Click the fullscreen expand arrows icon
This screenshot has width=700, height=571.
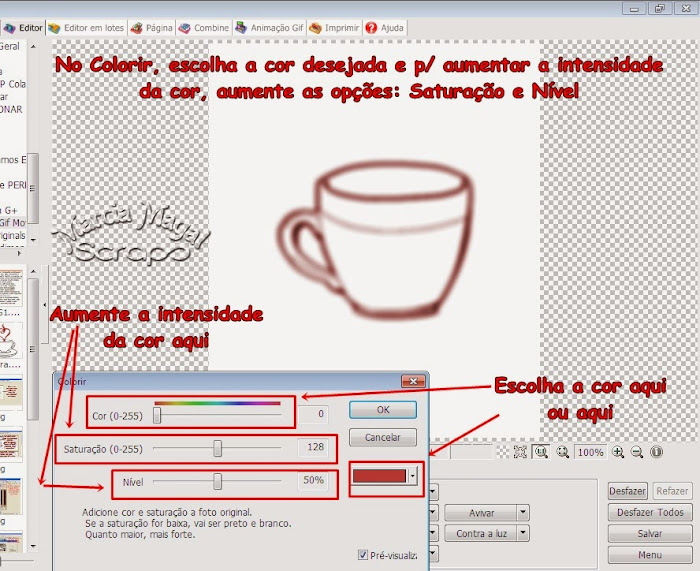[520, 452]
